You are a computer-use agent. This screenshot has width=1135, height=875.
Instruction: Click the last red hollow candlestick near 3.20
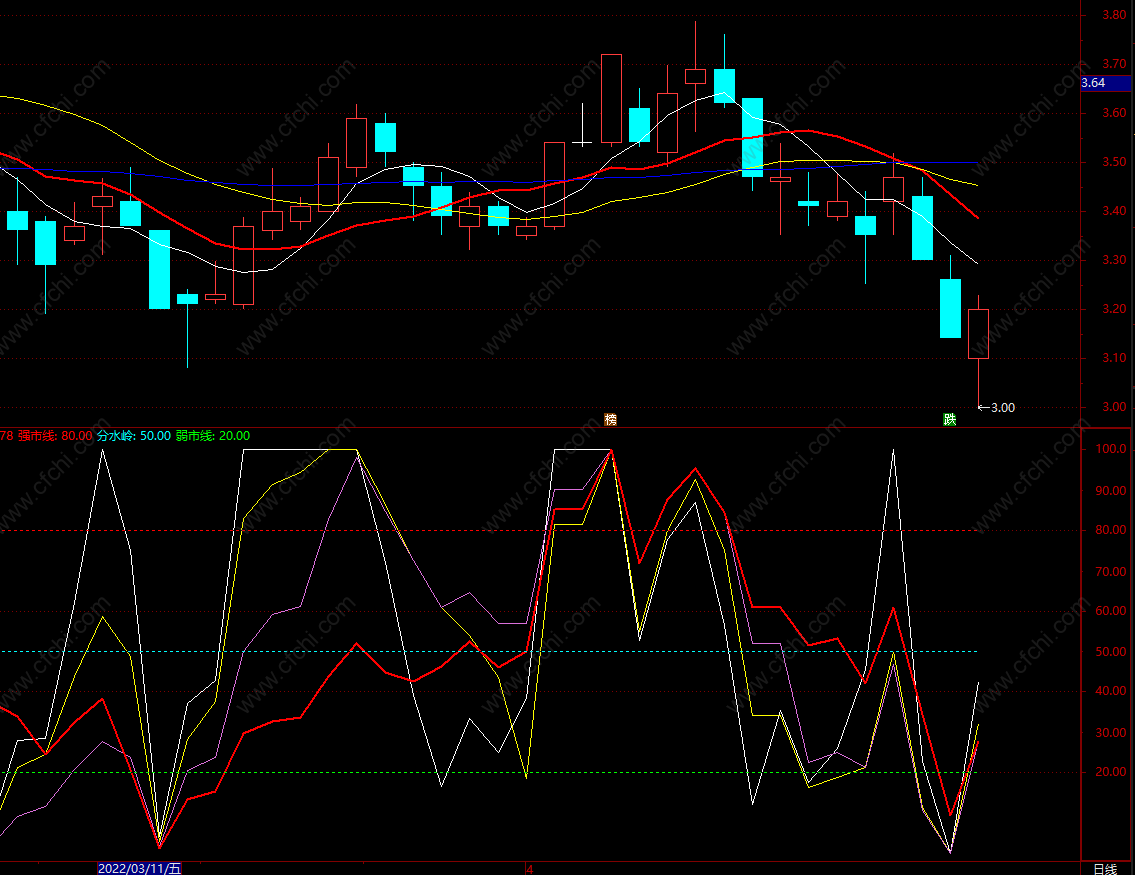(x=979, y=334)
